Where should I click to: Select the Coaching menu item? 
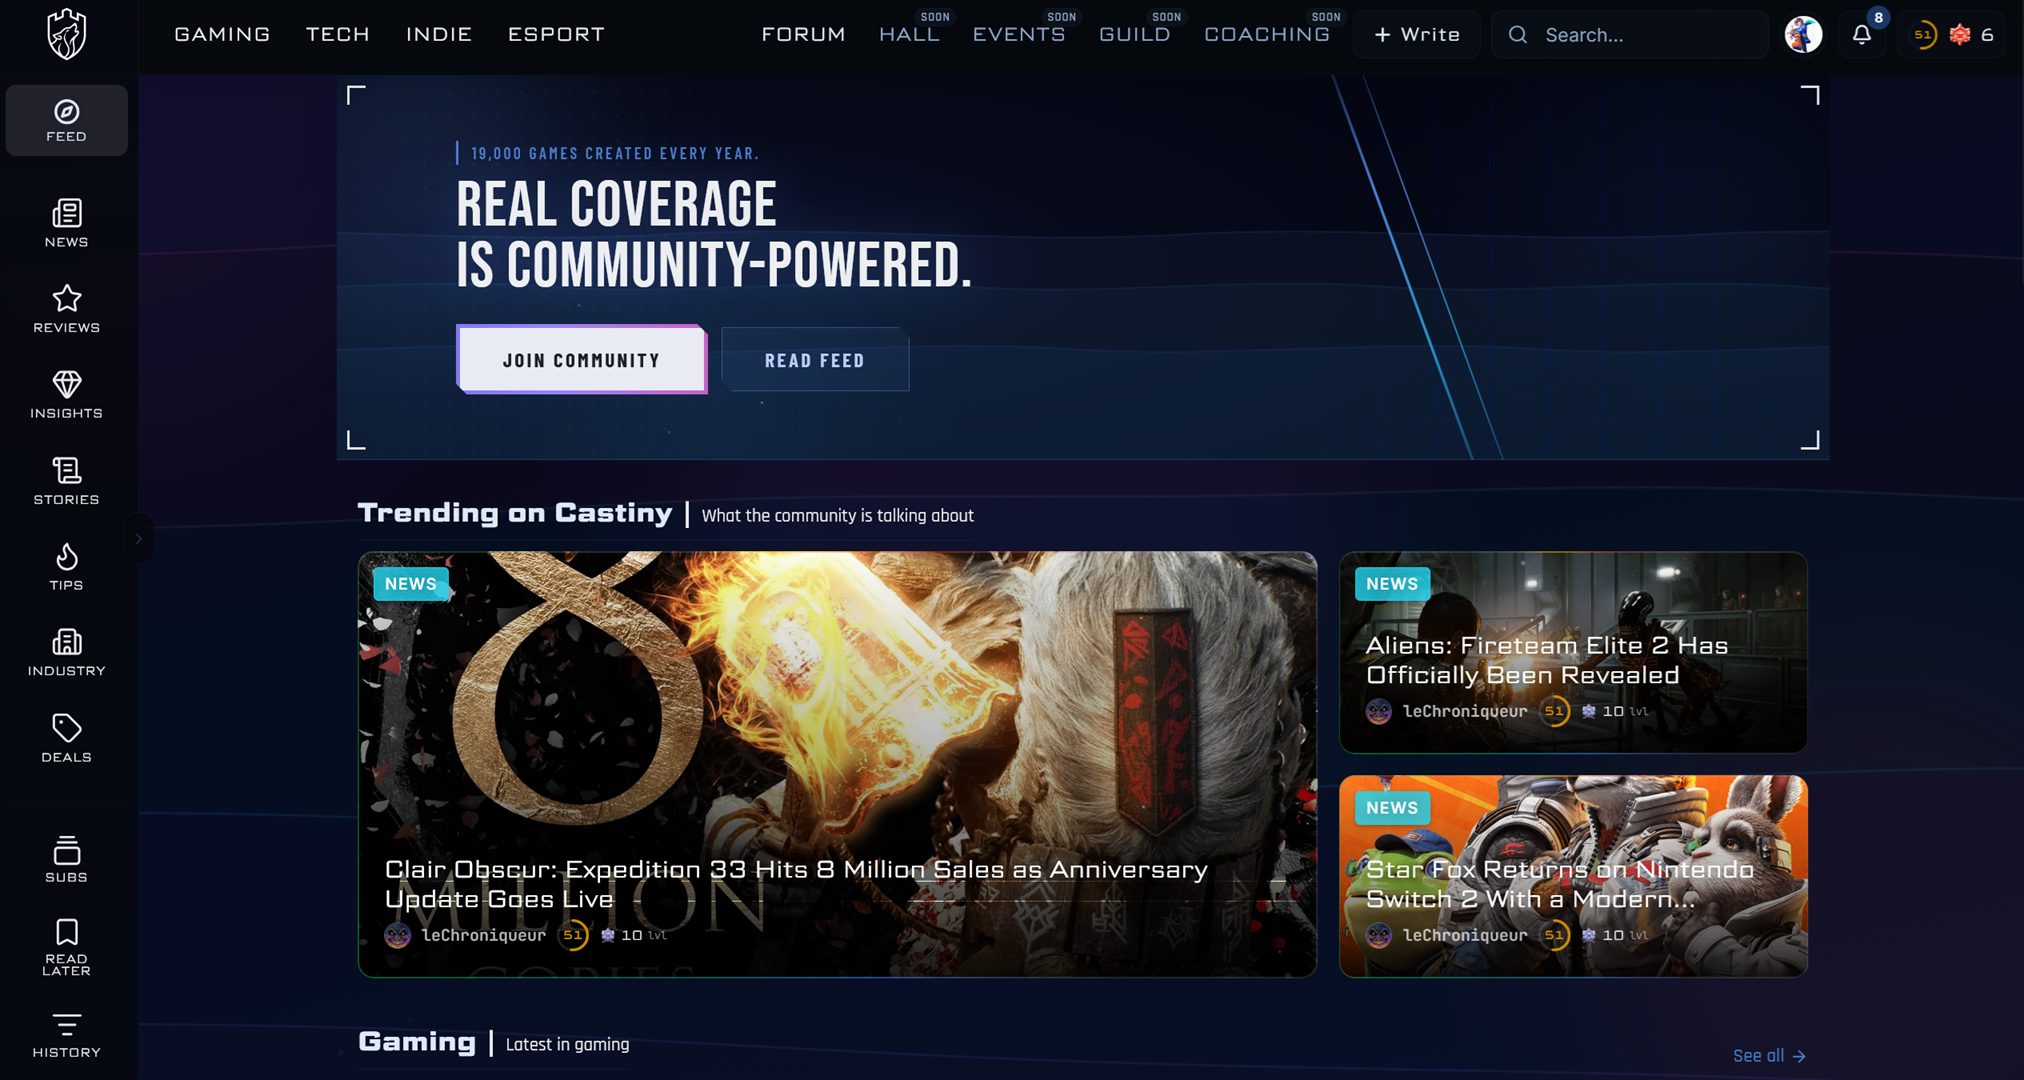pos(1267,35)
